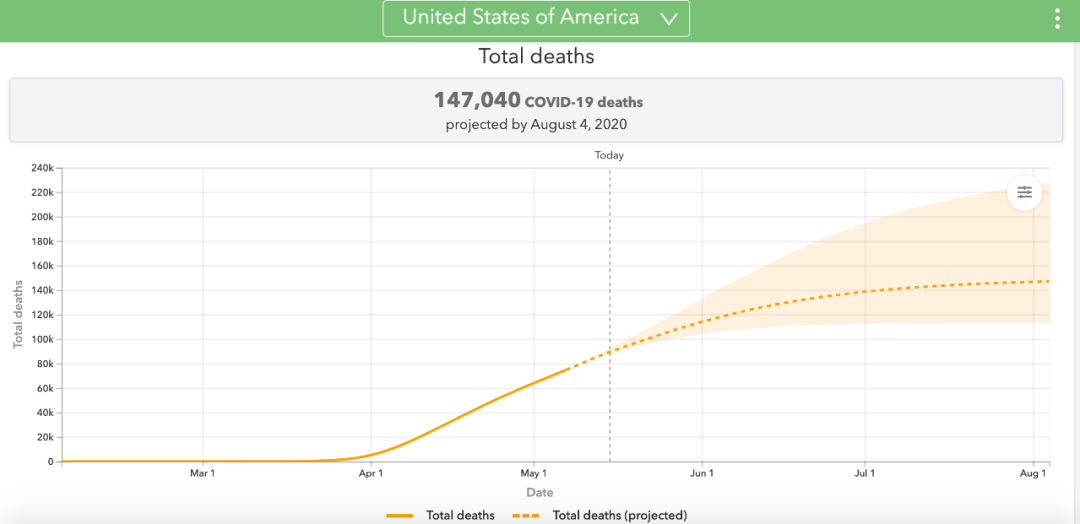Open the vertical three-dot menu
This screenshot has height=524, width=1080.
(1058, 19)
